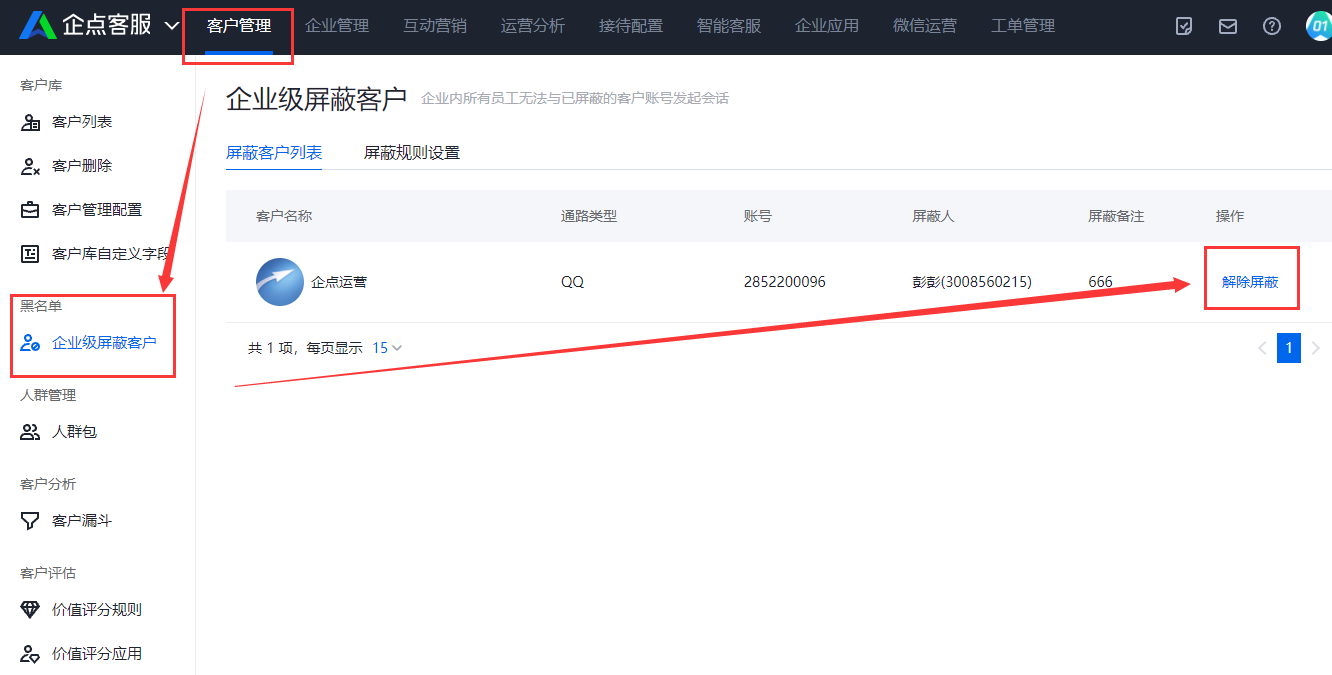Open 人群包 in sidebar
This screenshot has width=1332, height=675.
click(x=74, y=432)
